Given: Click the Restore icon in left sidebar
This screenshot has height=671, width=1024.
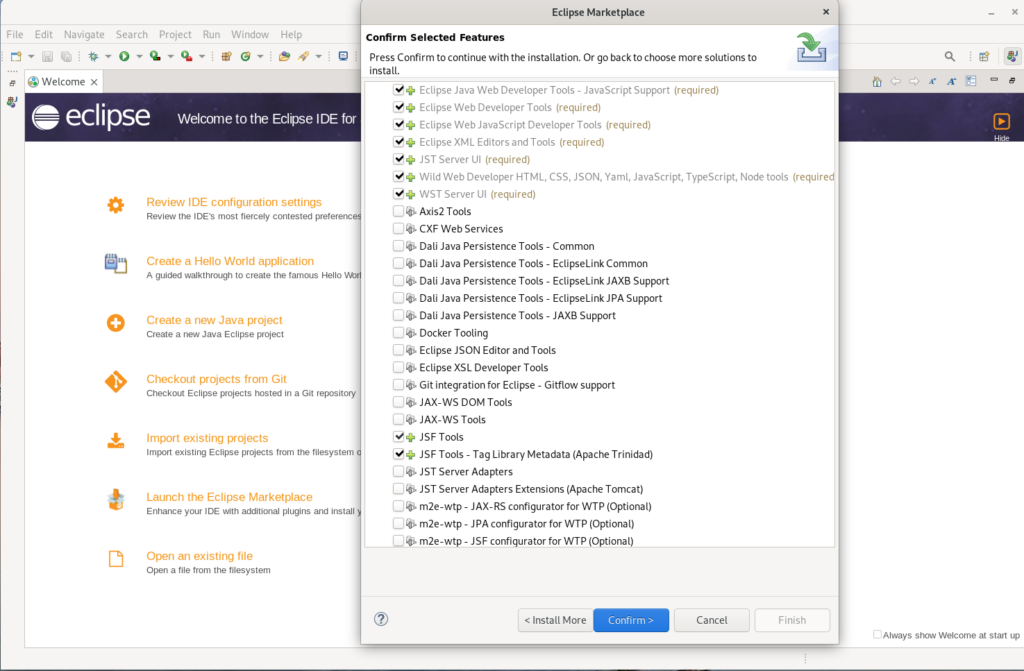Looking at the screenshot, I should pyautogui.click(x=12, y=84).
